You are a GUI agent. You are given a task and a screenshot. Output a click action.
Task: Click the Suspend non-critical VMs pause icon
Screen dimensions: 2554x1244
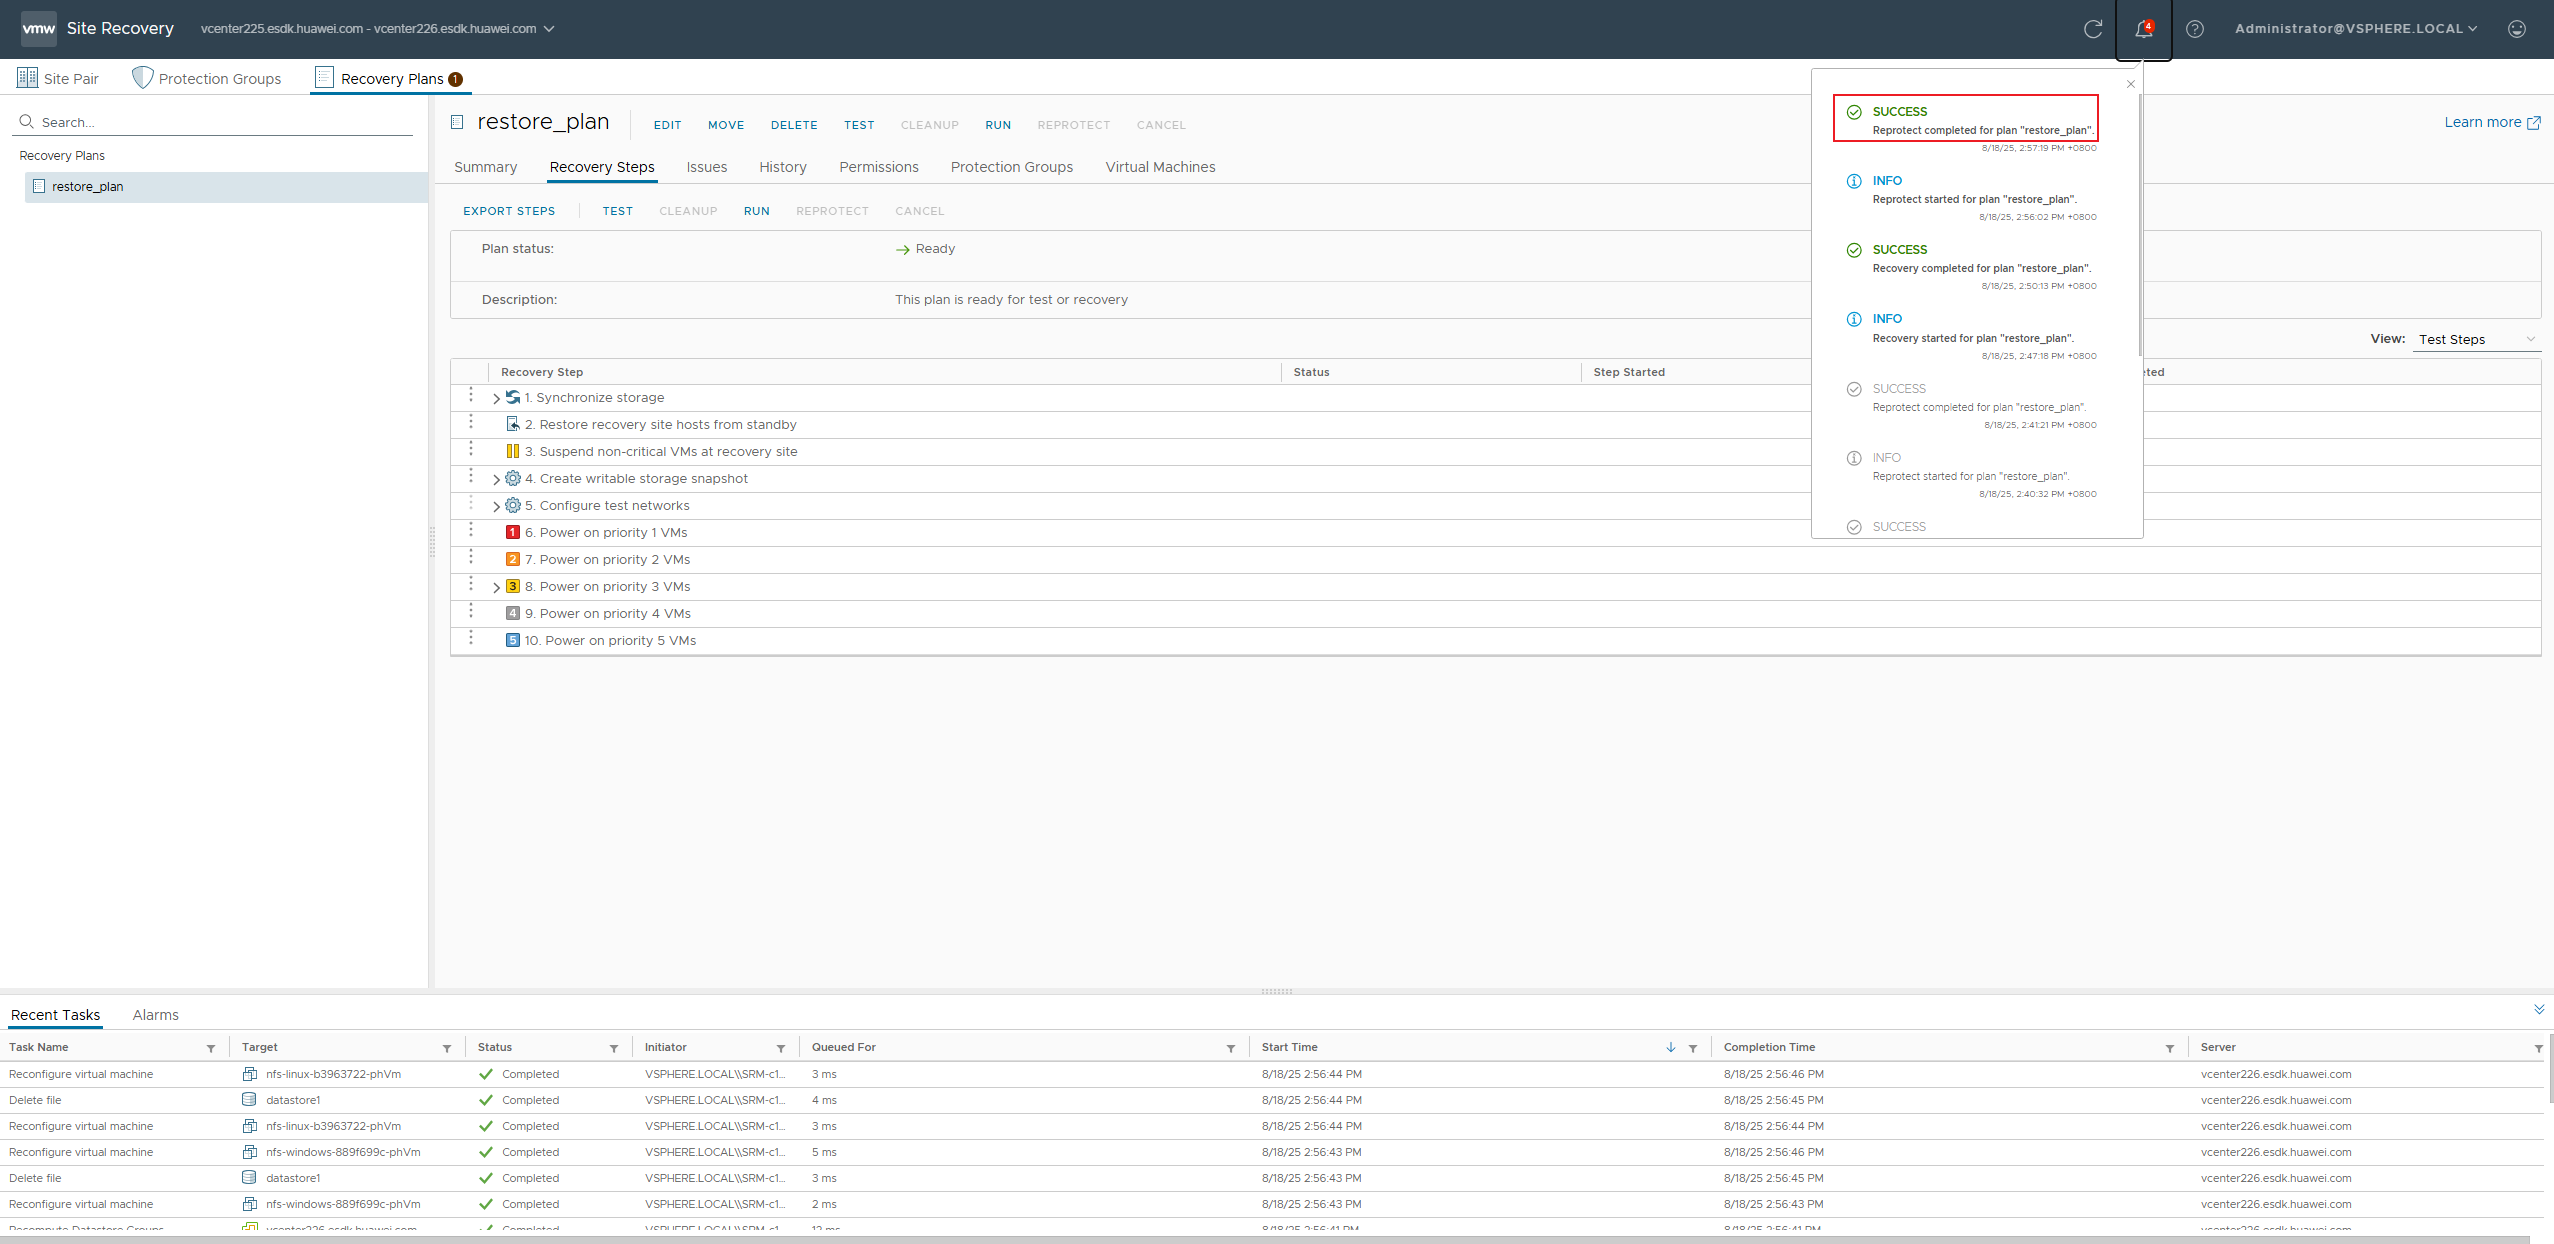pyautogui.click(x=513, y=451)
